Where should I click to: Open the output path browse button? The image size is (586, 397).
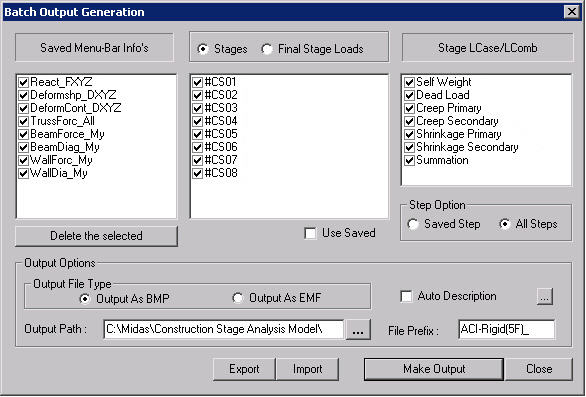click(x=358, y=330)
